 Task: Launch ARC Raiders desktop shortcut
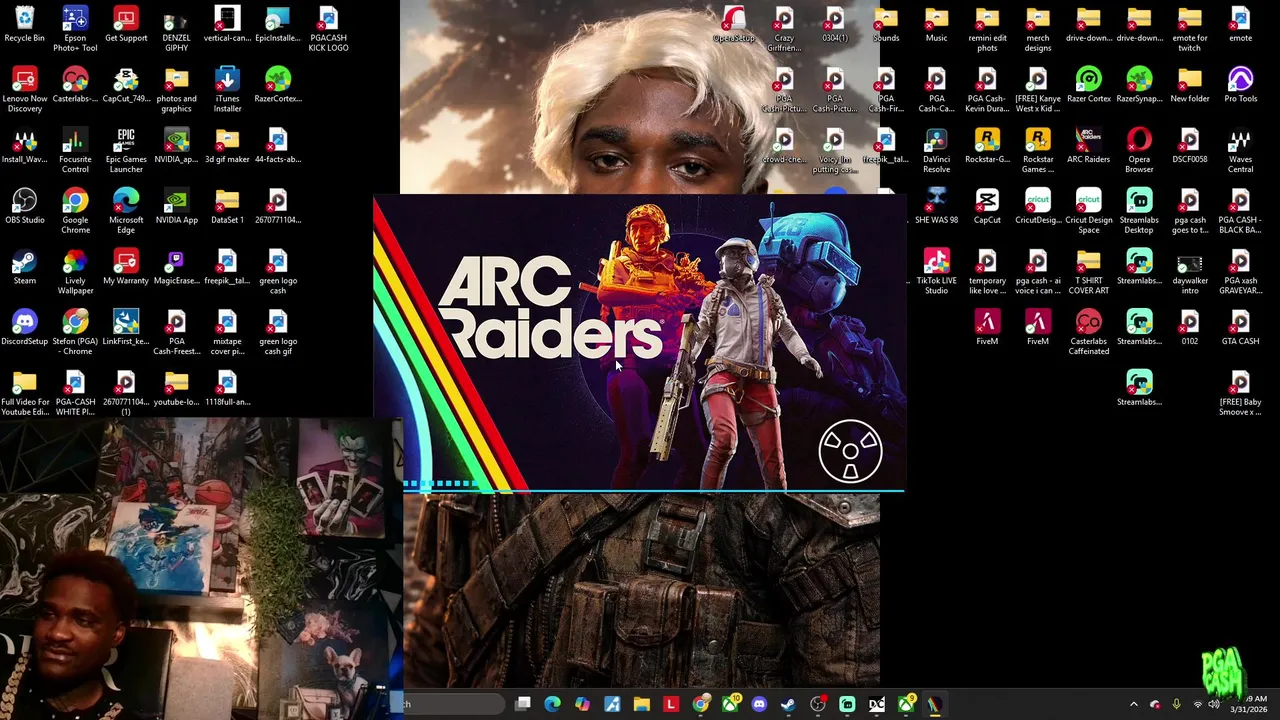1089,146
